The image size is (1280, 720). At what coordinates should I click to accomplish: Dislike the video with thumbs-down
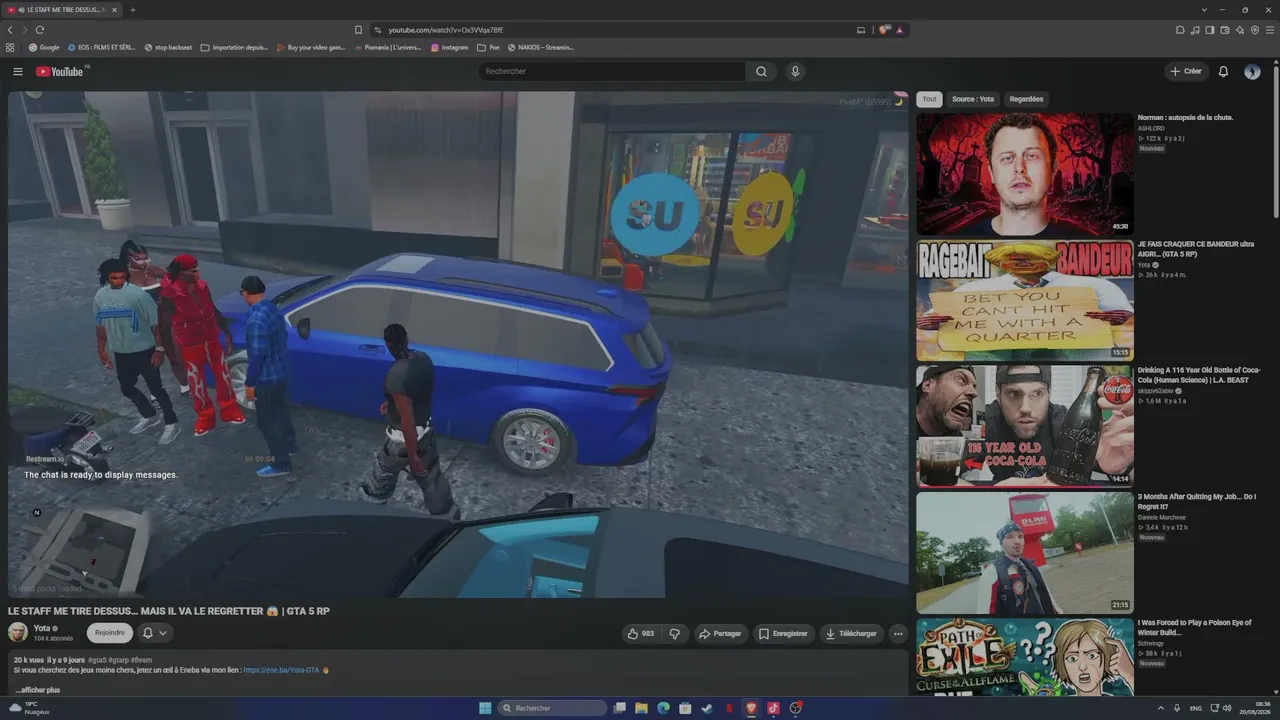click(x=675, y=633)
